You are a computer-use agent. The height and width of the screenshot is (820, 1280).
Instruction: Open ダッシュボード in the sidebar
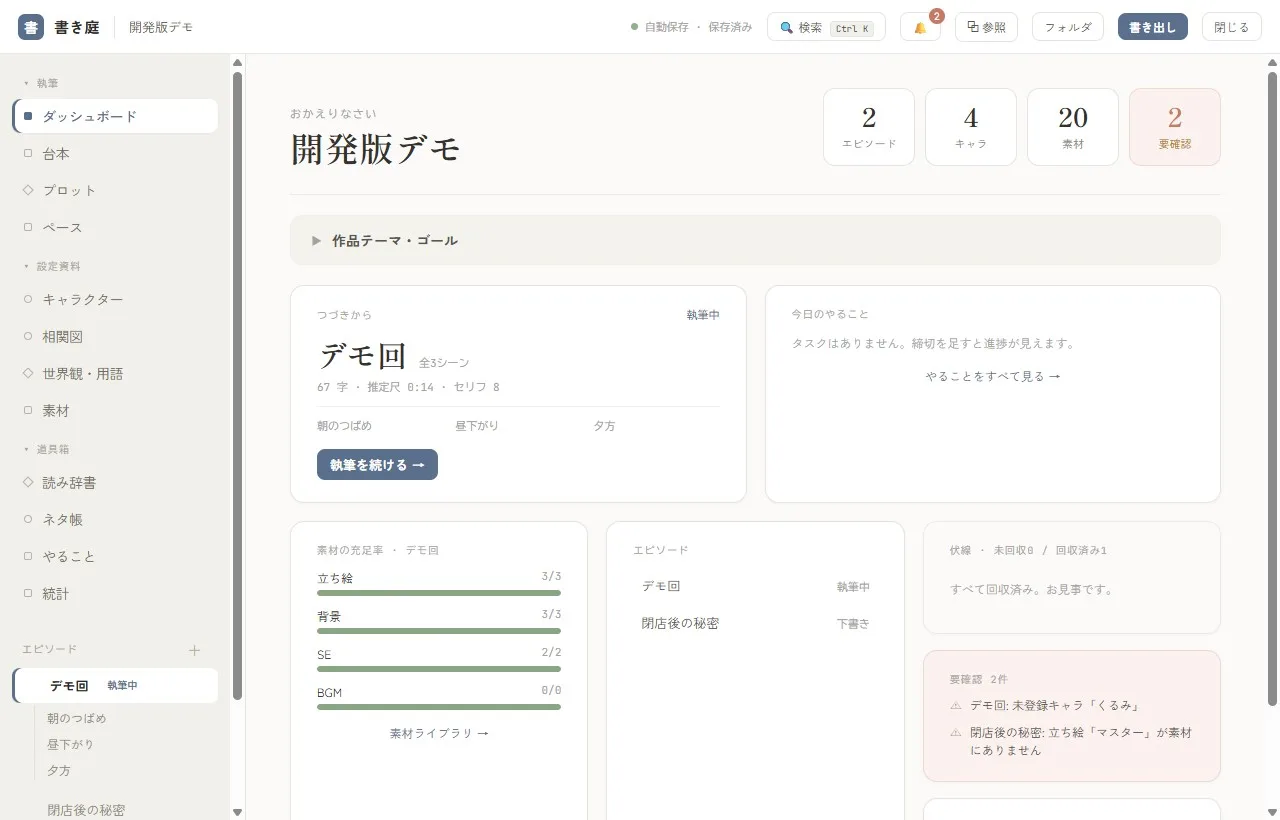click(x=115, y=116)
